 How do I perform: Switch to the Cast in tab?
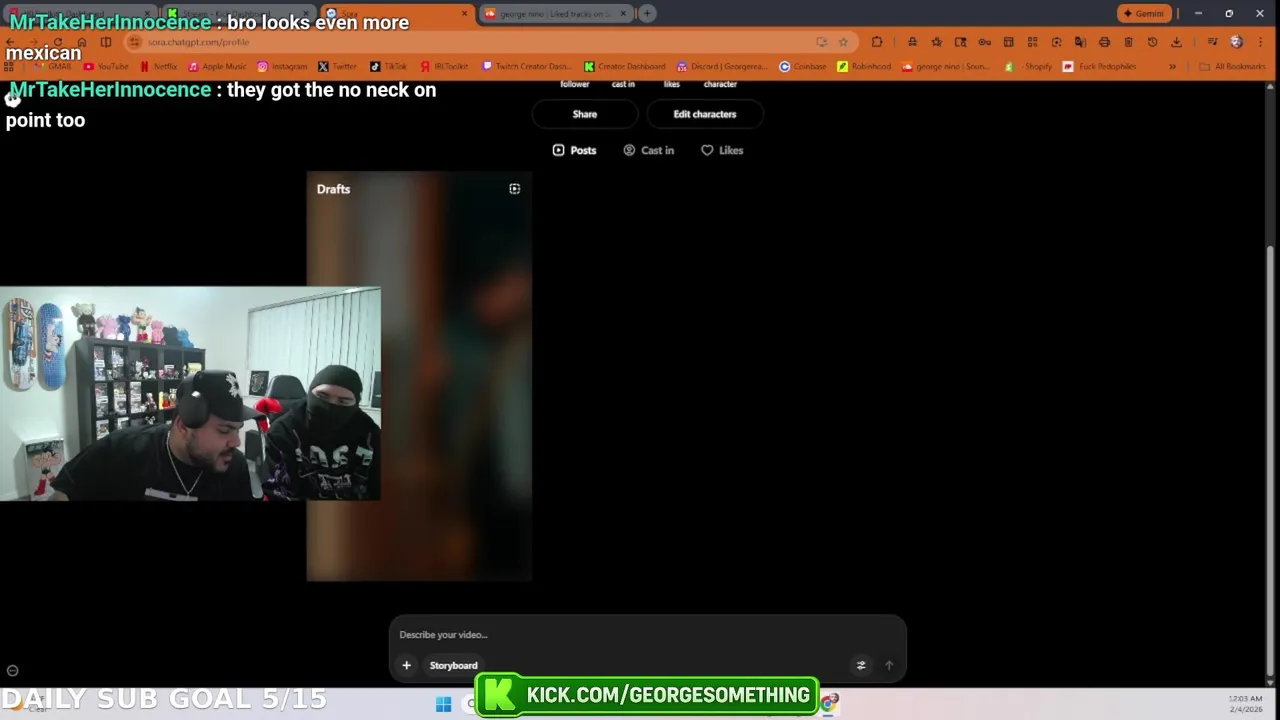pos(648,150)
